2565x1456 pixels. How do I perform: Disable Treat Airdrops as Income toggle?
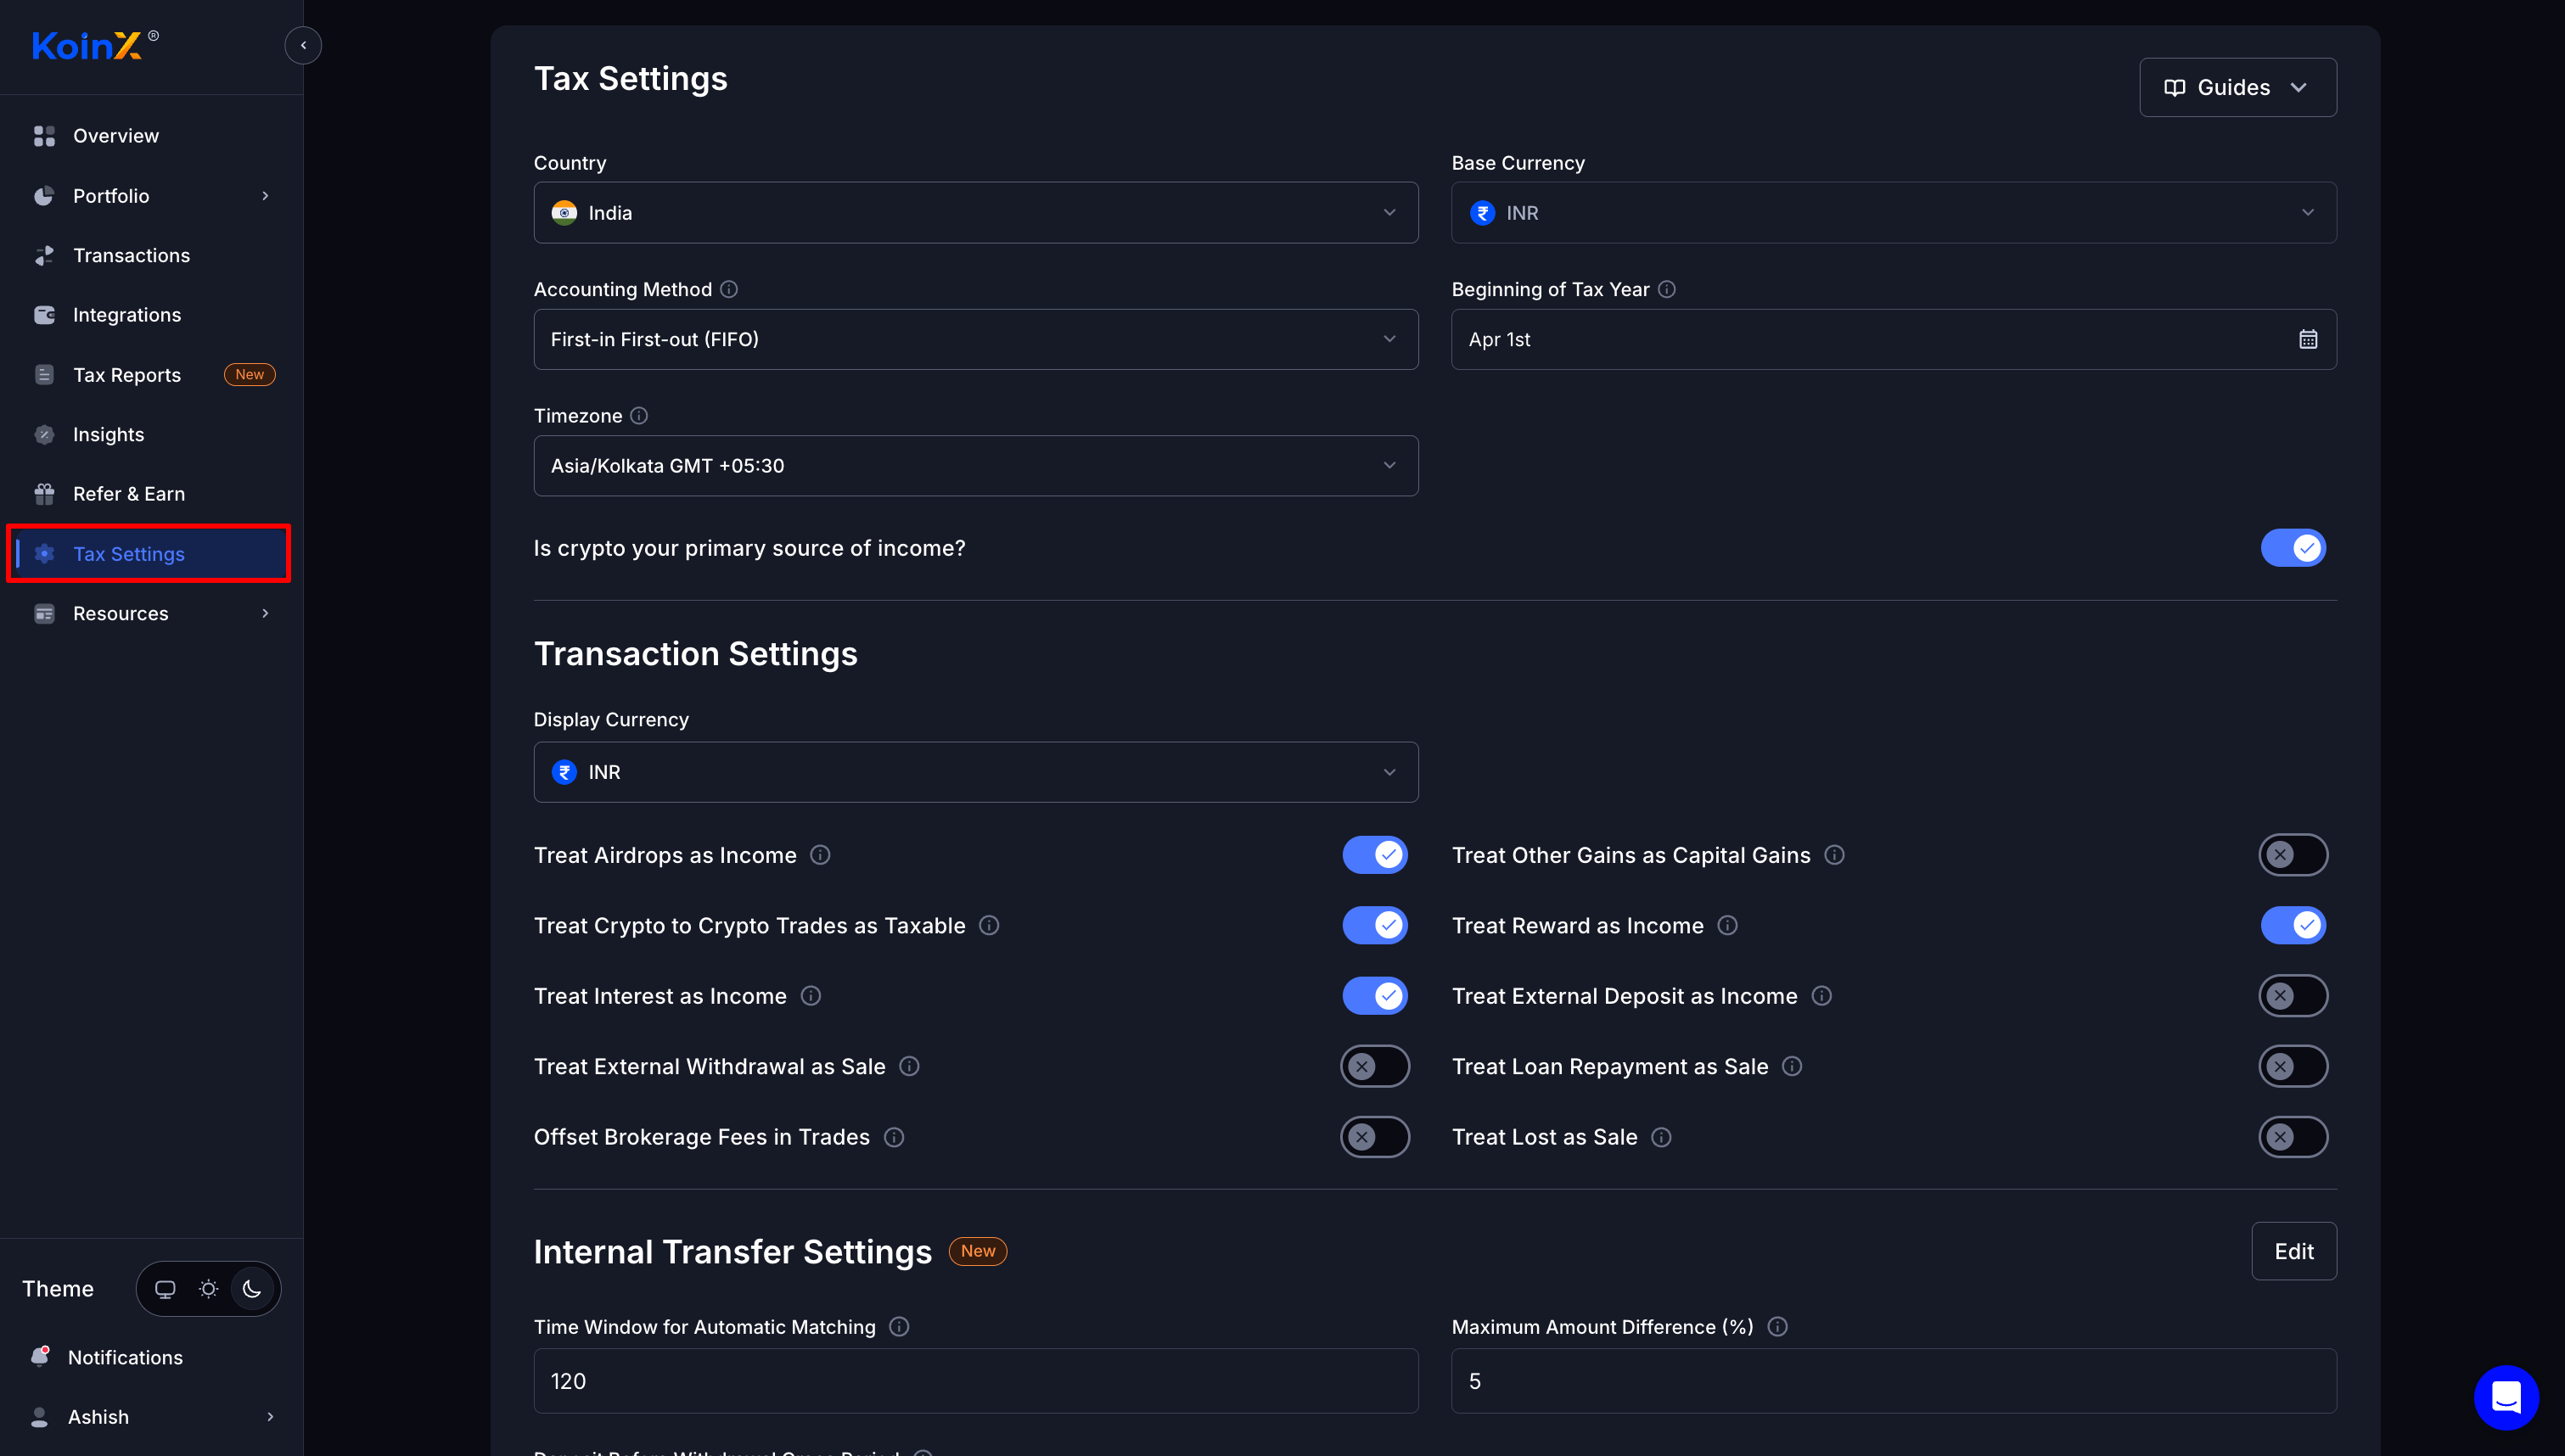pyautogui.click(x=1375, y=855)
